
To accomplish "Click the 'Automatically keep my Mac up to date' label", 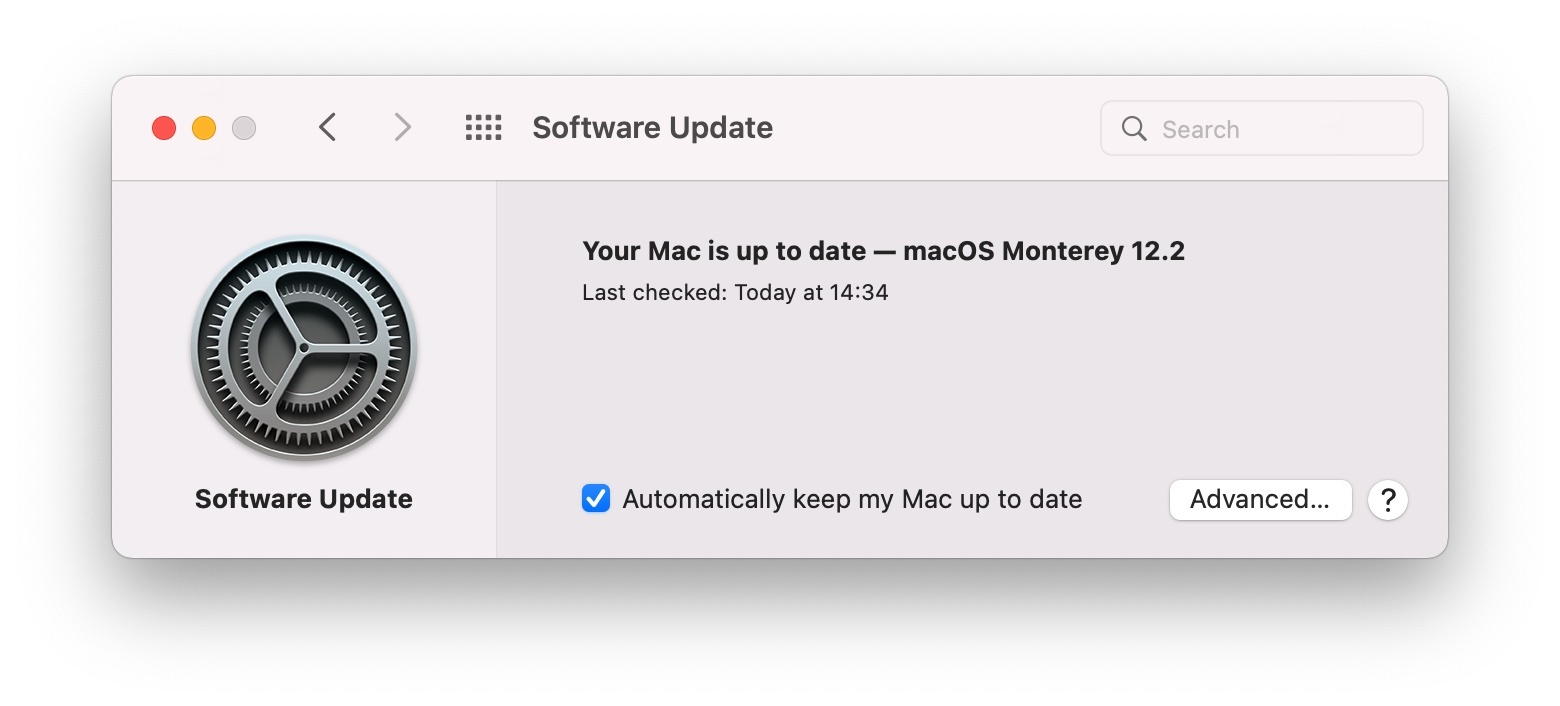I will pyautogui.click(x=852, y=499).
